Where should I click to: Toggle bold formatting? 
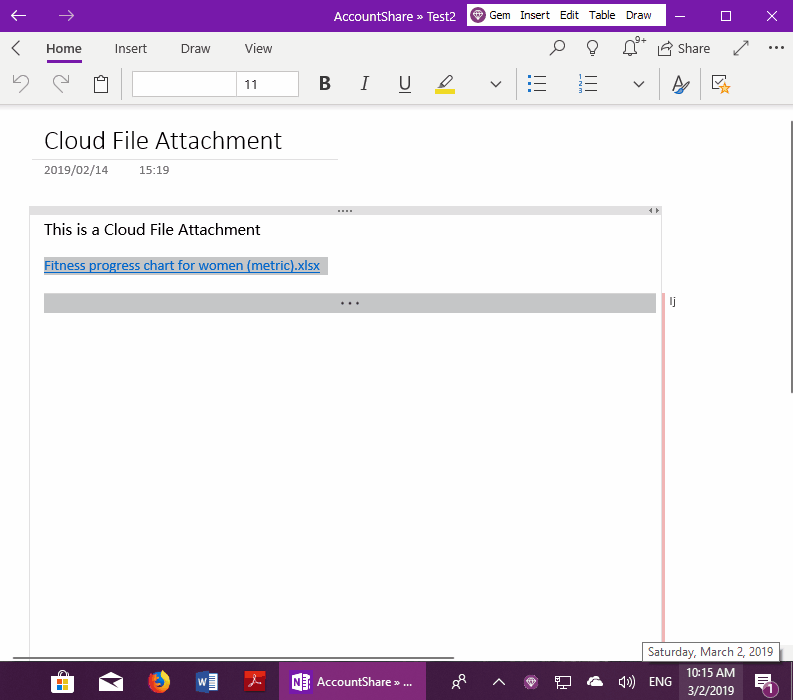tap(325, 83)
